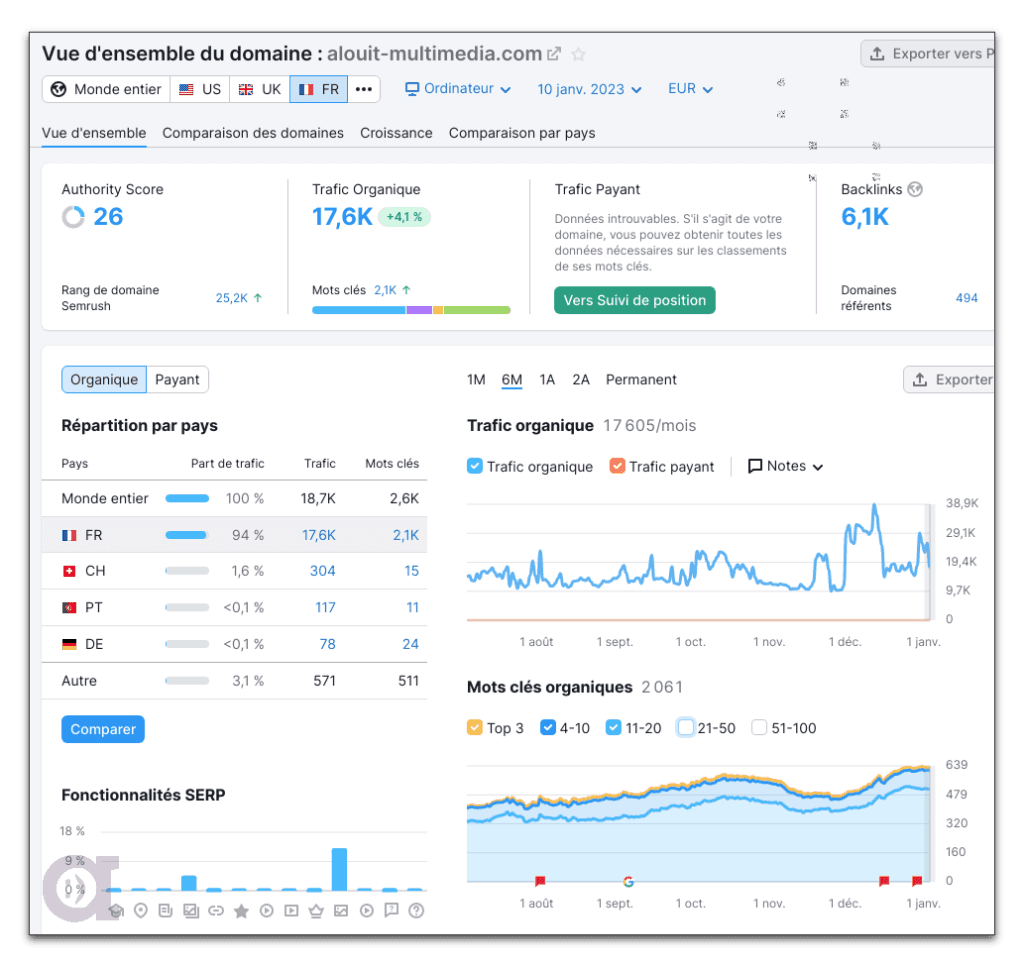Click the blue Comparer button
This screenshot has height=967, width=1024.
(103, 729)
